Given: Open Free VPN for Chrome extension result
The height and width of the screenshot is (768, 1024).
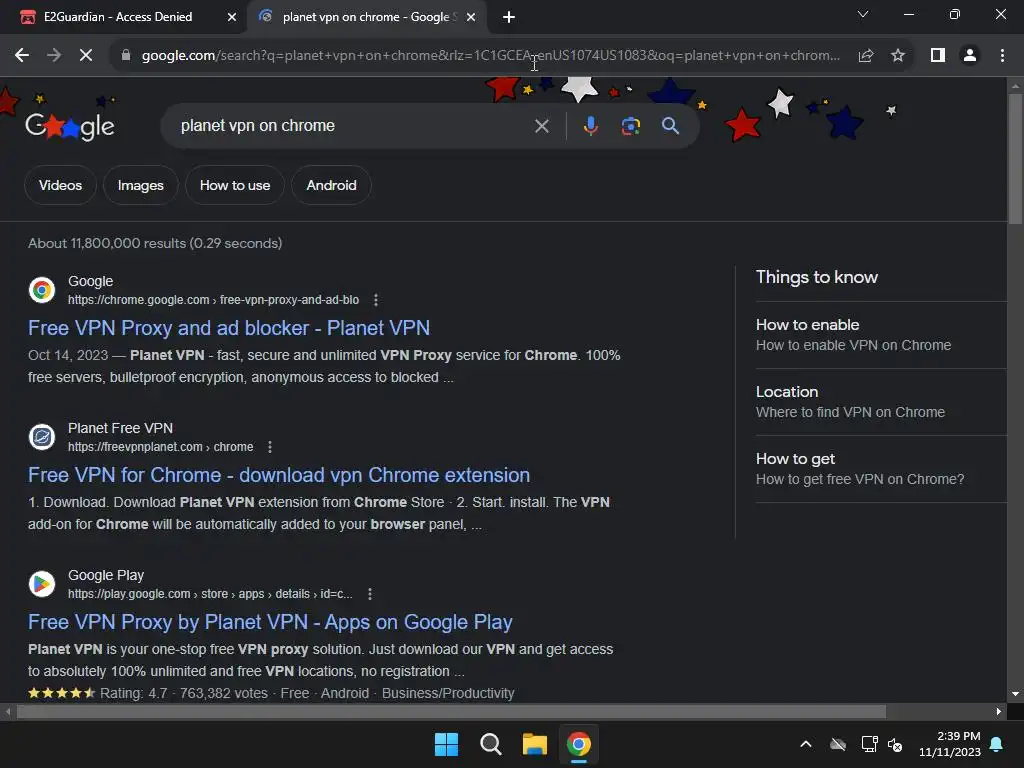Looking at the screenshot, I should tap(279, 475).
